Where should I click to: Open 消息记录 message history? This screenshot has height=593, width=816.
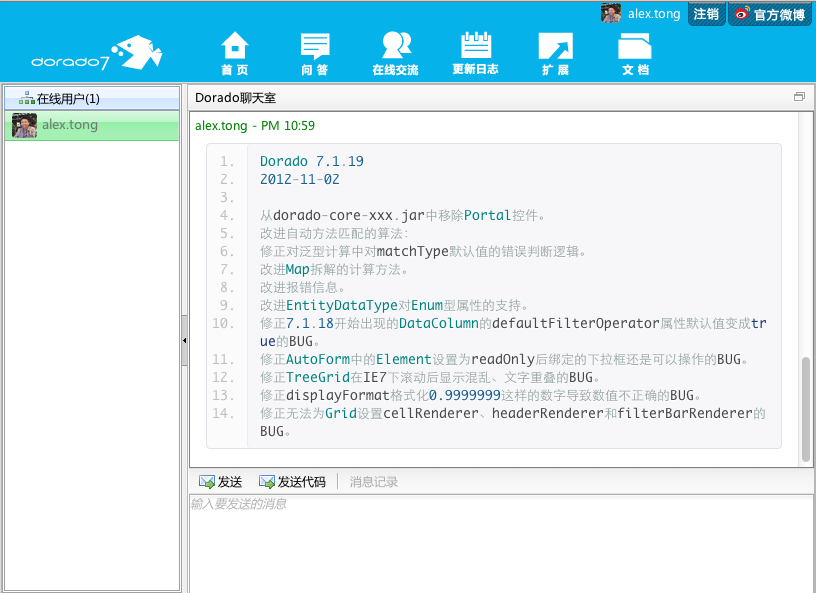(374, 481)
